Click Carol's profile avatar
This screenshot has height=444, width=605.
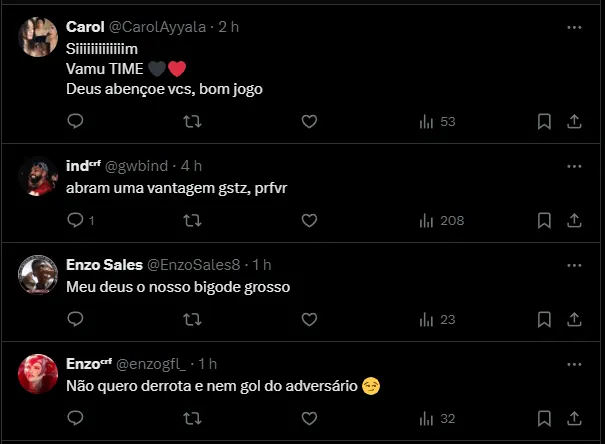click(x=38, y=38)
